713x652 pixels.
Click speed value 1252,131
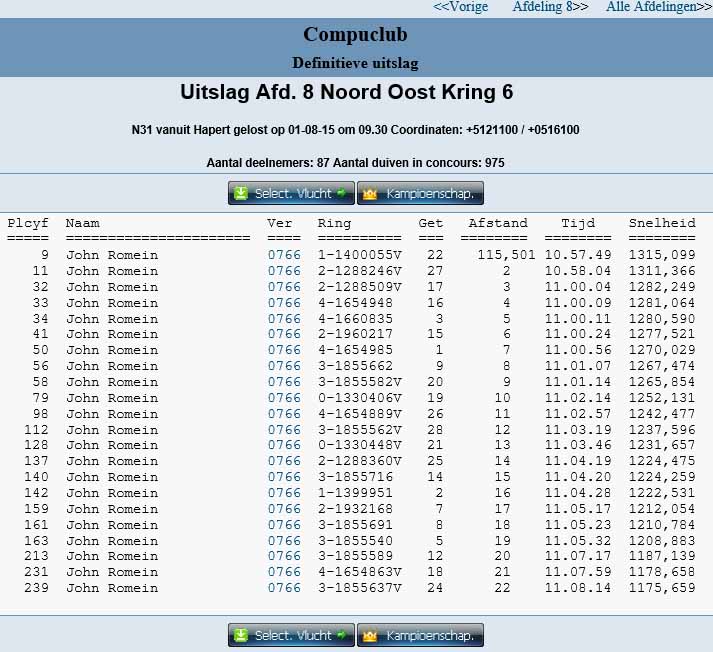[x=662, y=398]
